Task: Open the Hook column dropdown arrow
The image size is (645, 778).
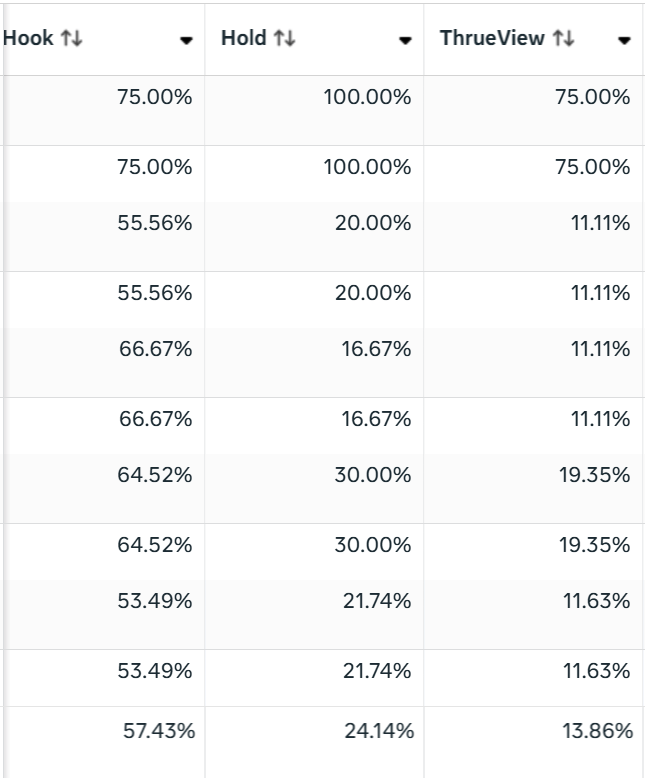Action: pos(186,41)
